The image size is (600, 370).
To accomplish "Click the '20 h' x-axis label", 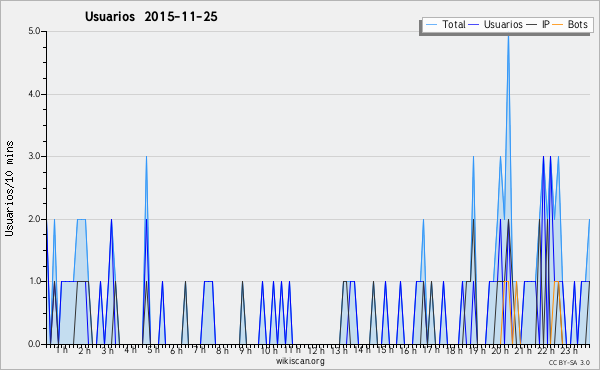I will pyautogui.click(x=500, y=350).
